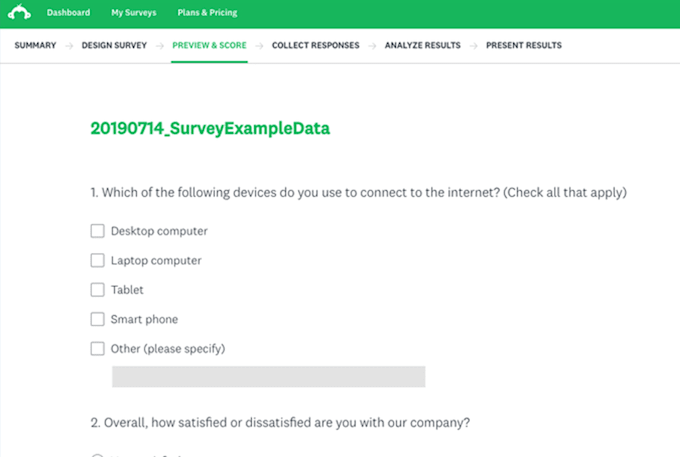
Task: Click the question 1 devices text
Action: click(365, 191)
